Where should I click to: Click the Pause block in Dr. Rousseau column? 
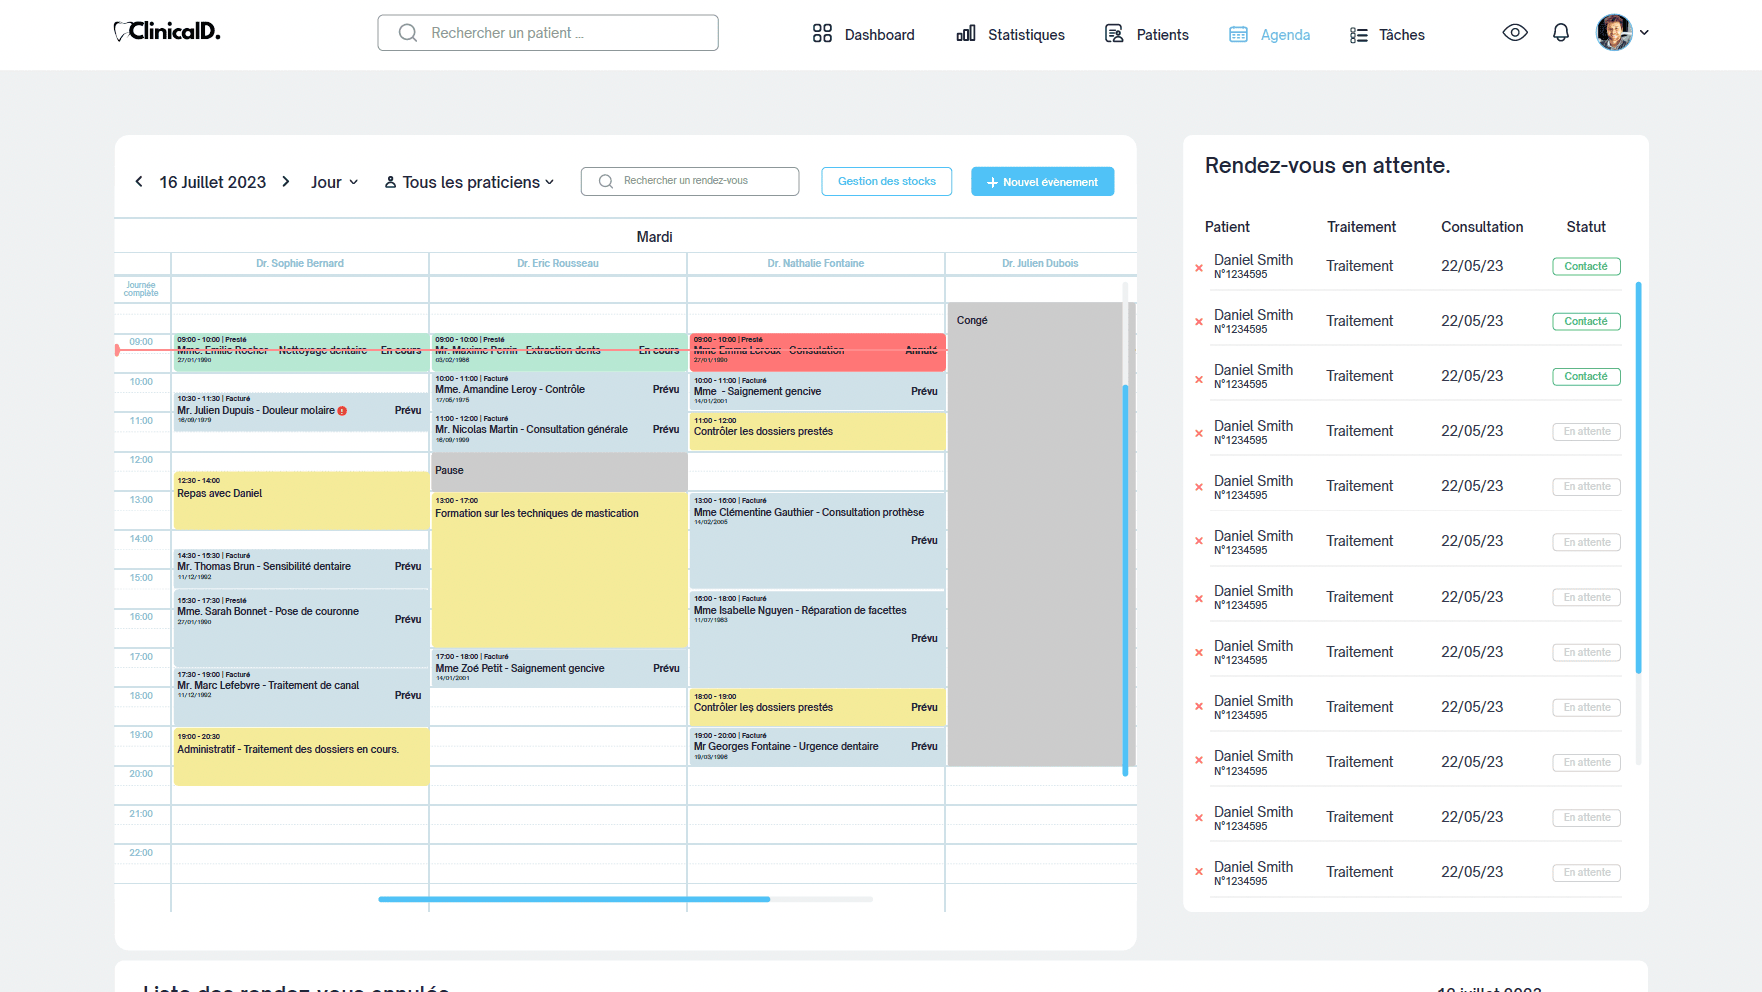(x=559, y=471)
